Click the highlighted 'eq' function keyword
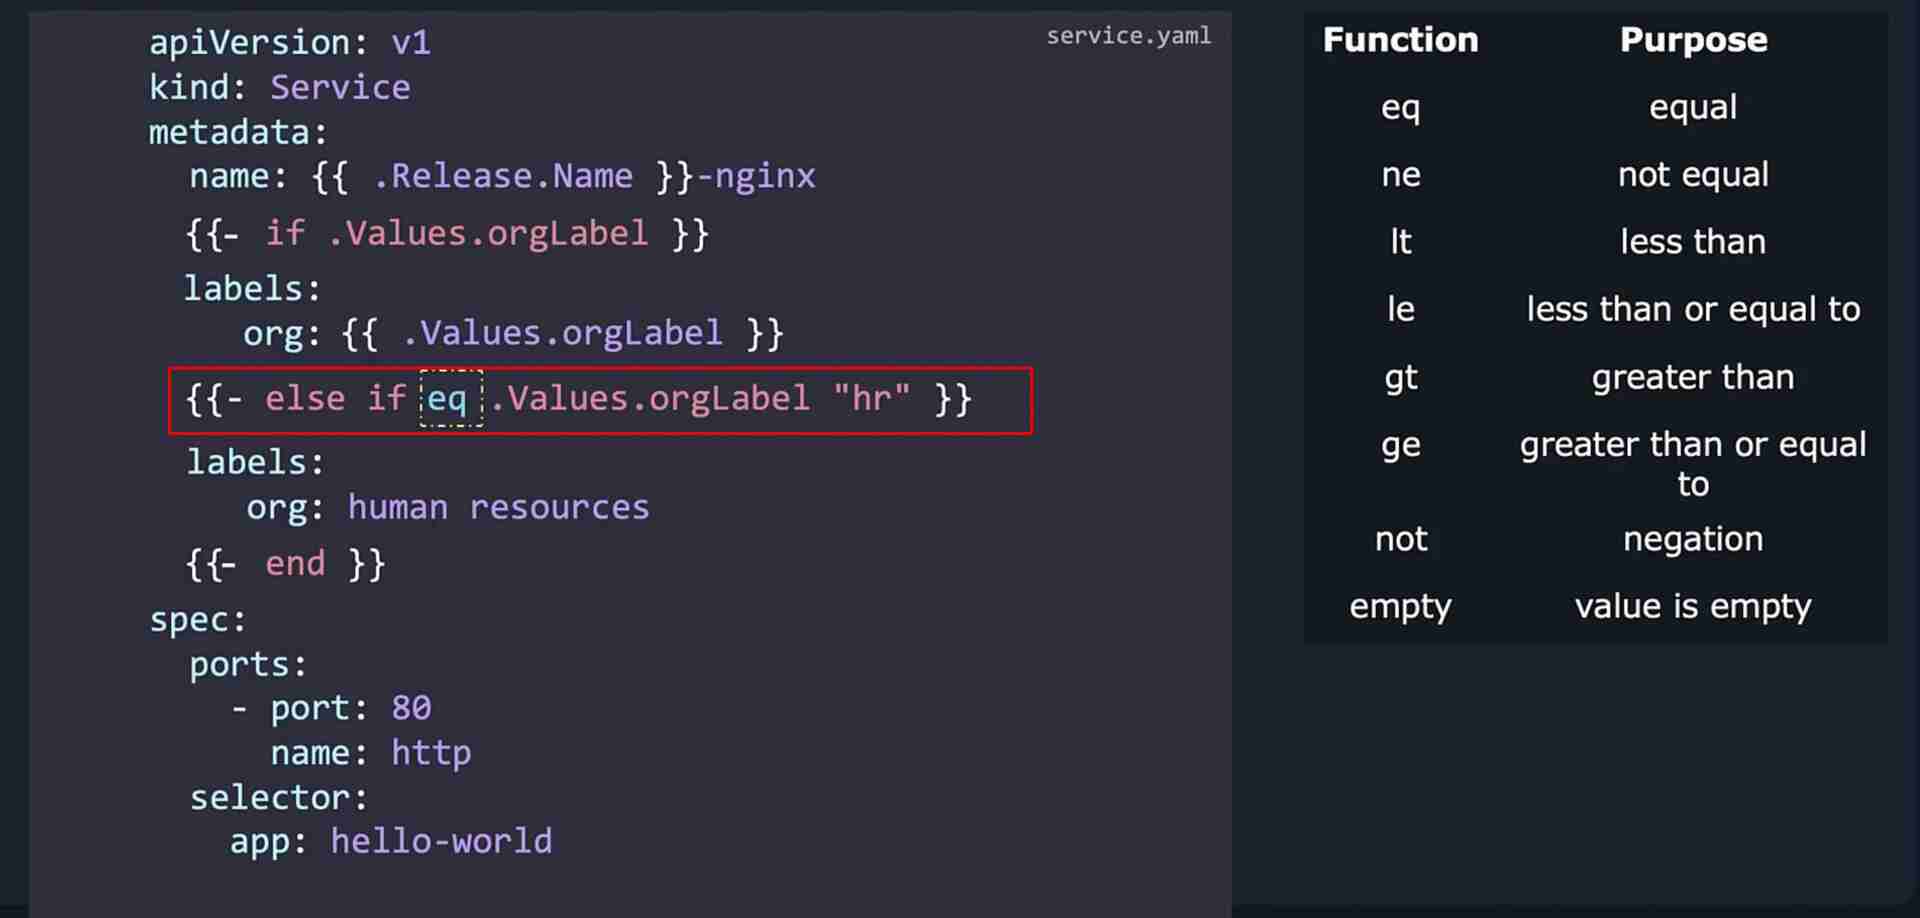1920x918 pixels. 447,399
